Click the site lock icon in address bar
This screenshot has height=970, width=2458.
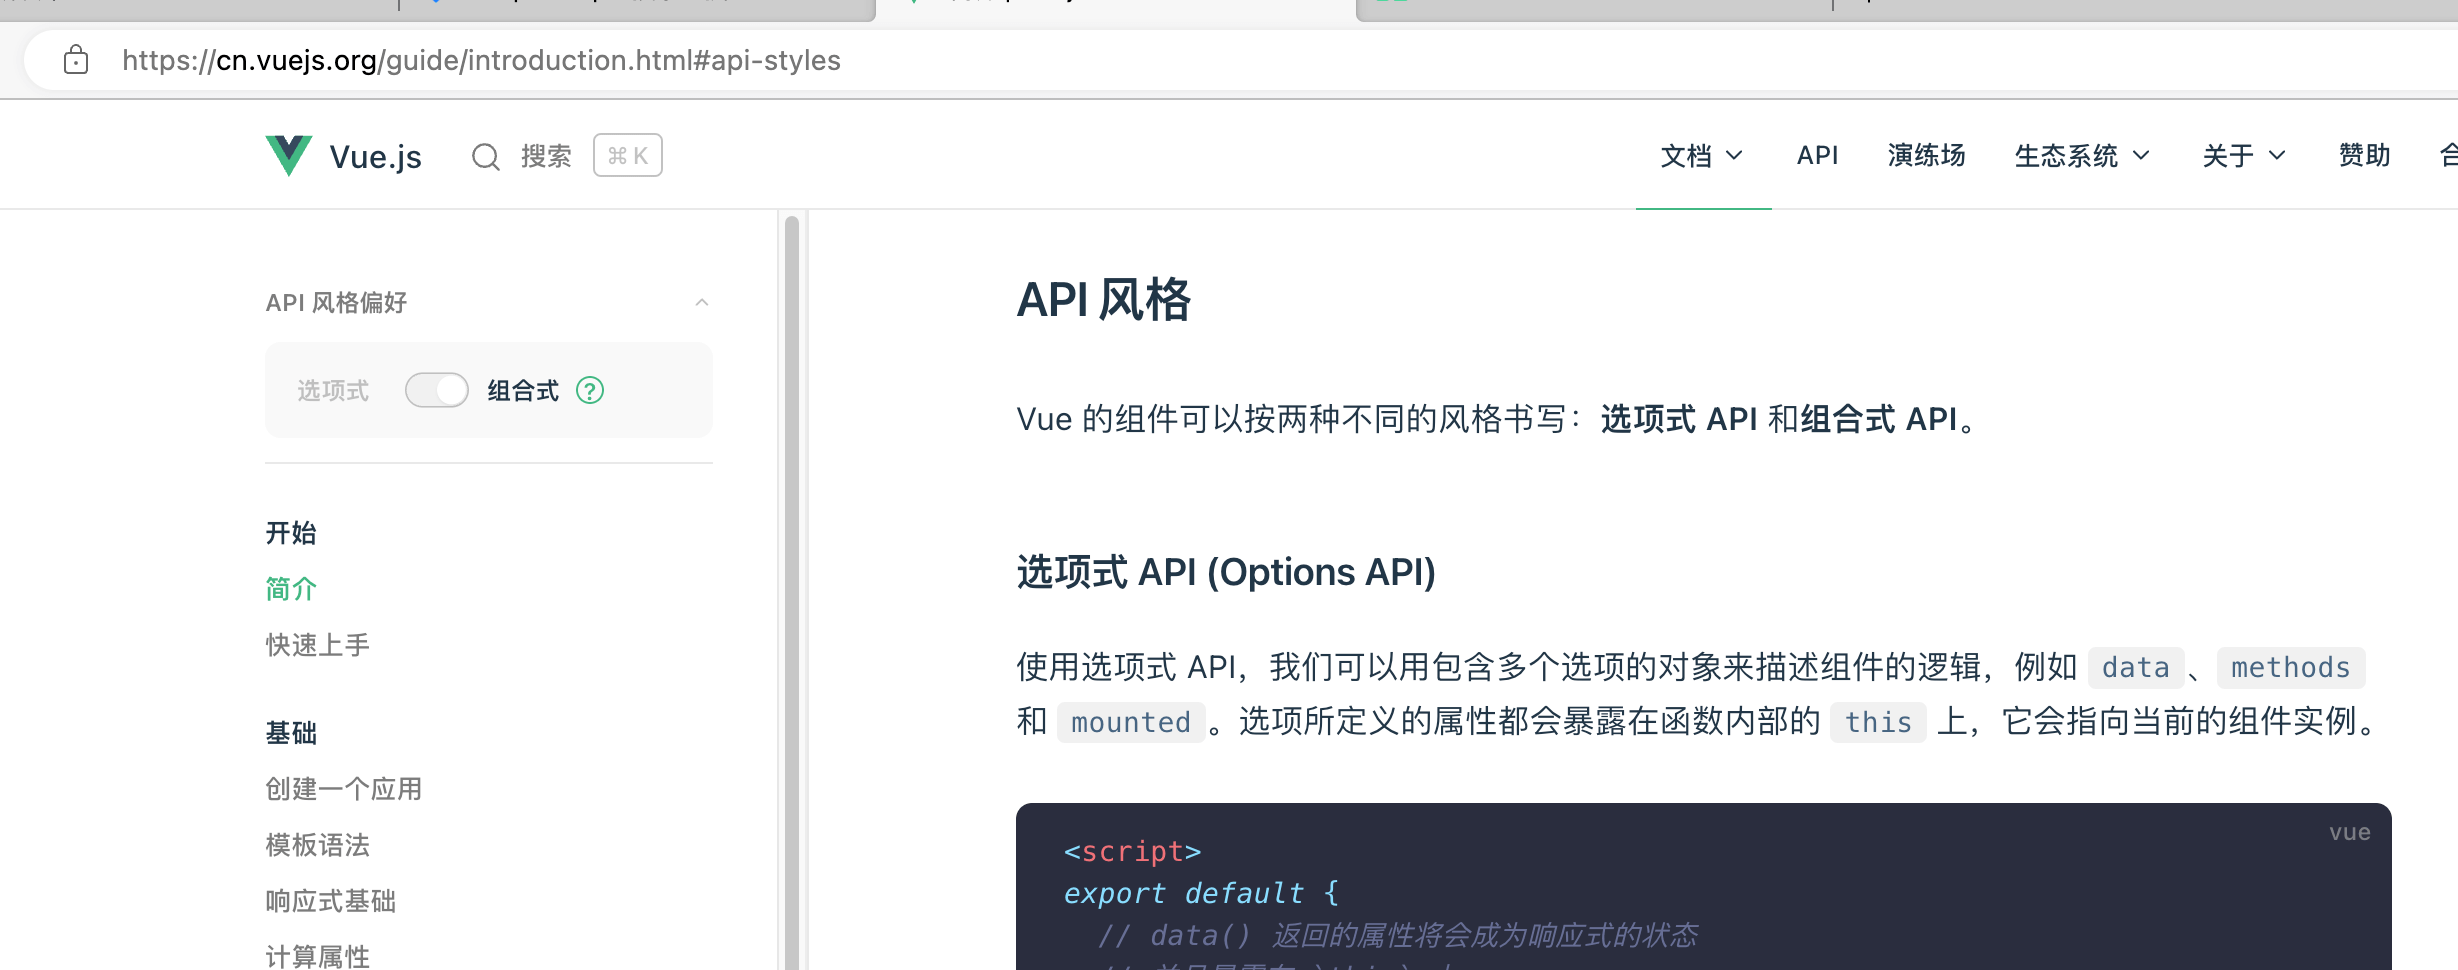click(x=76, y=60)
